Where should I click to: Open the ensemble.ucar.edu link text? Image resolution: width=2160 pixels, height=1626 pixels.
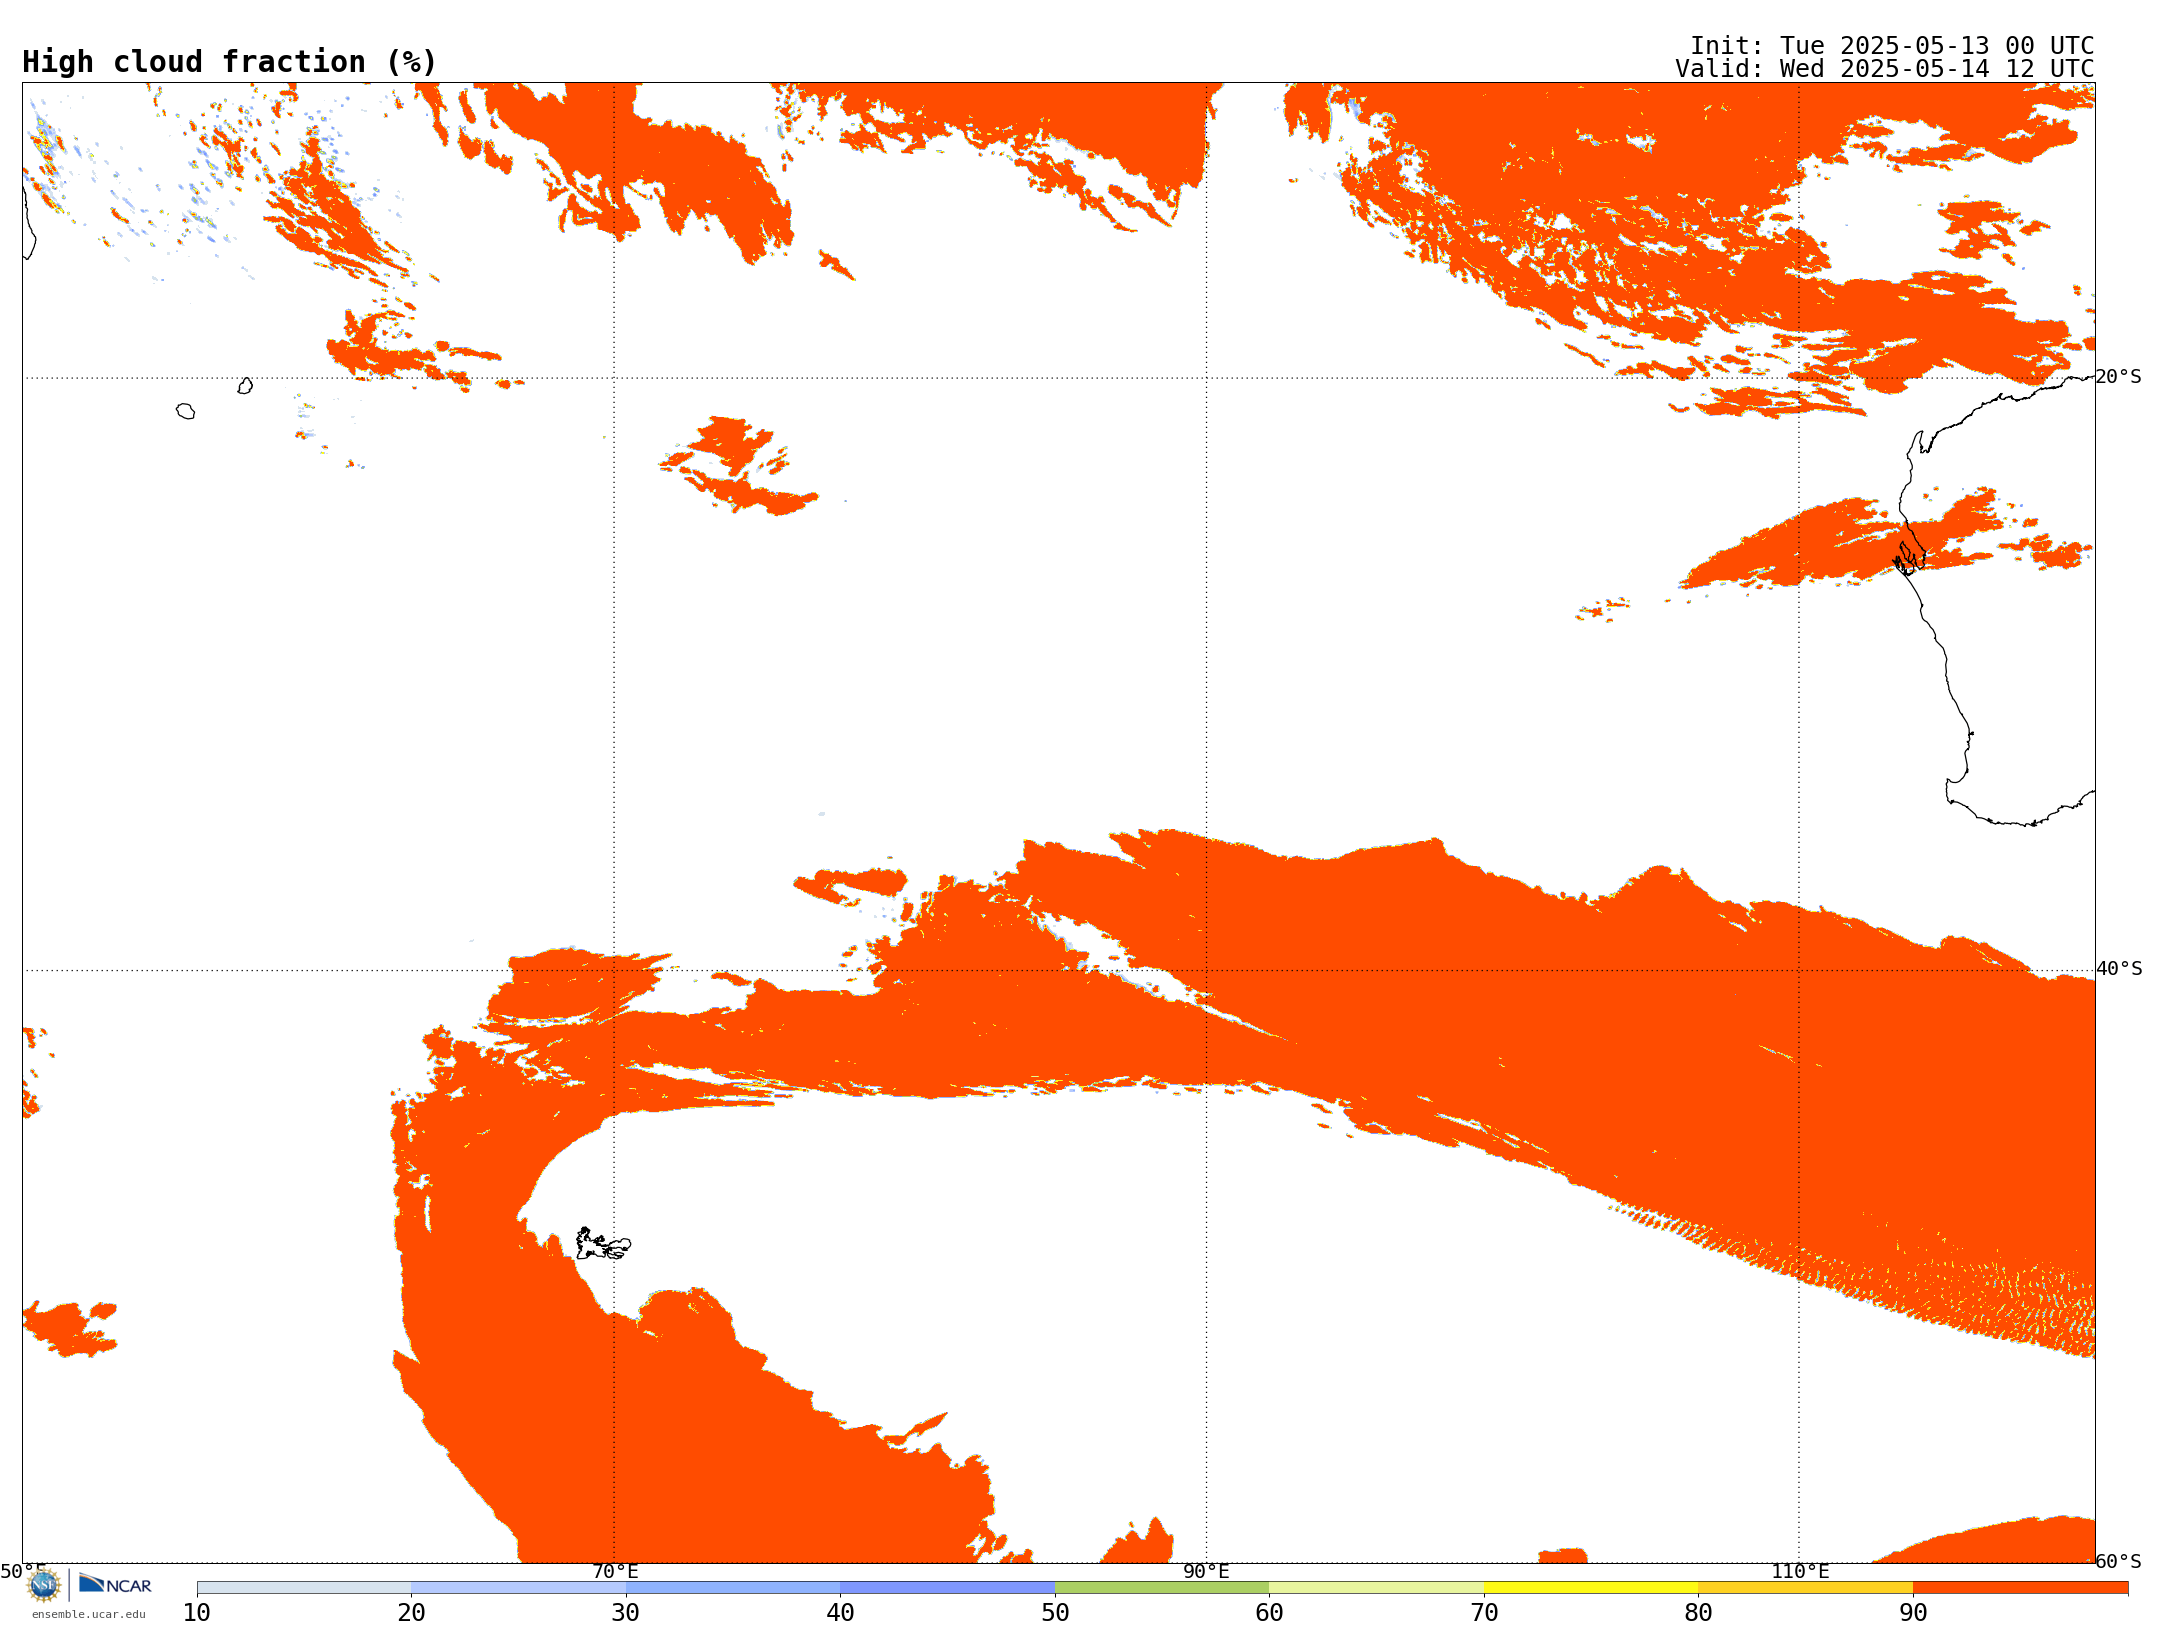[89, 1614]
